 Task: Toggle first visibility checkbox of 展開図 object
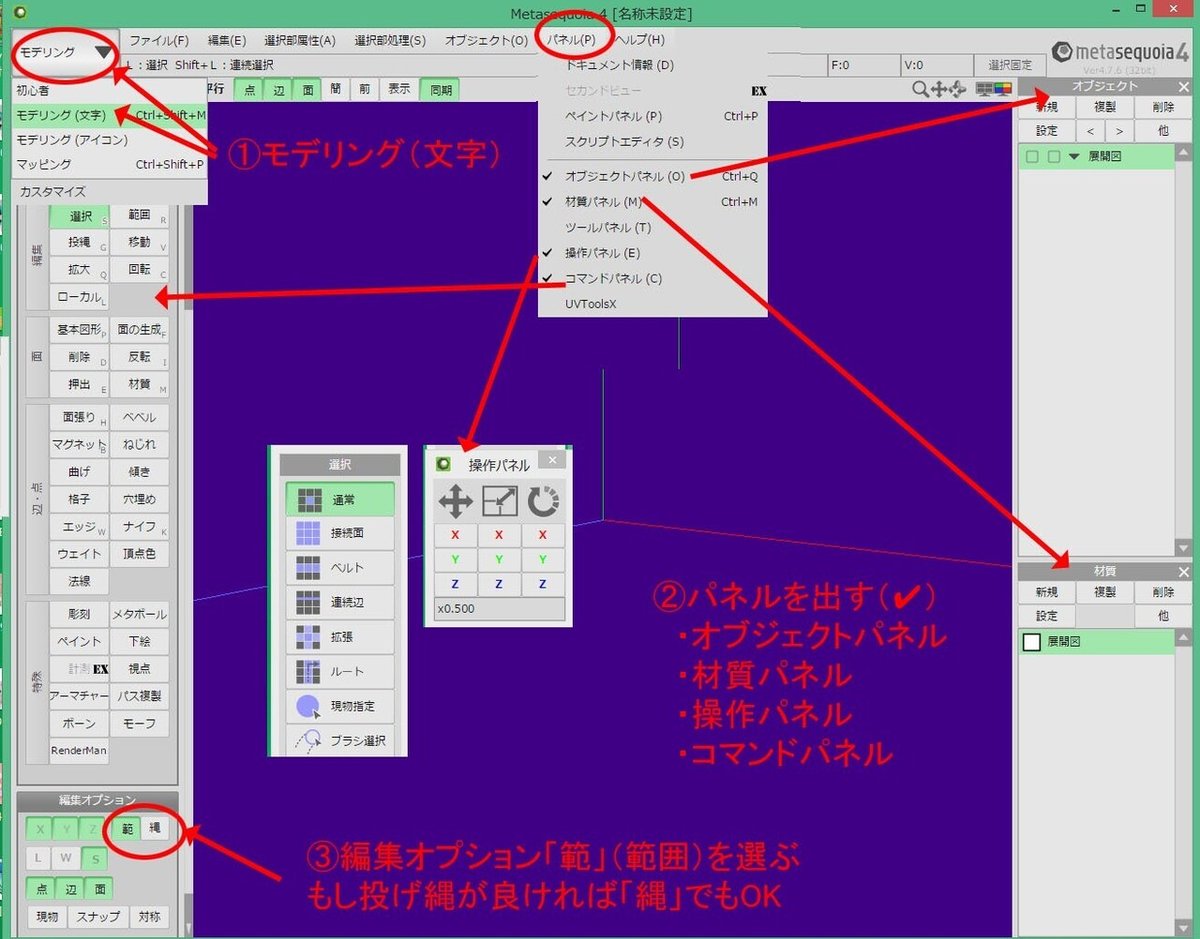click(x=1032, y=156)
